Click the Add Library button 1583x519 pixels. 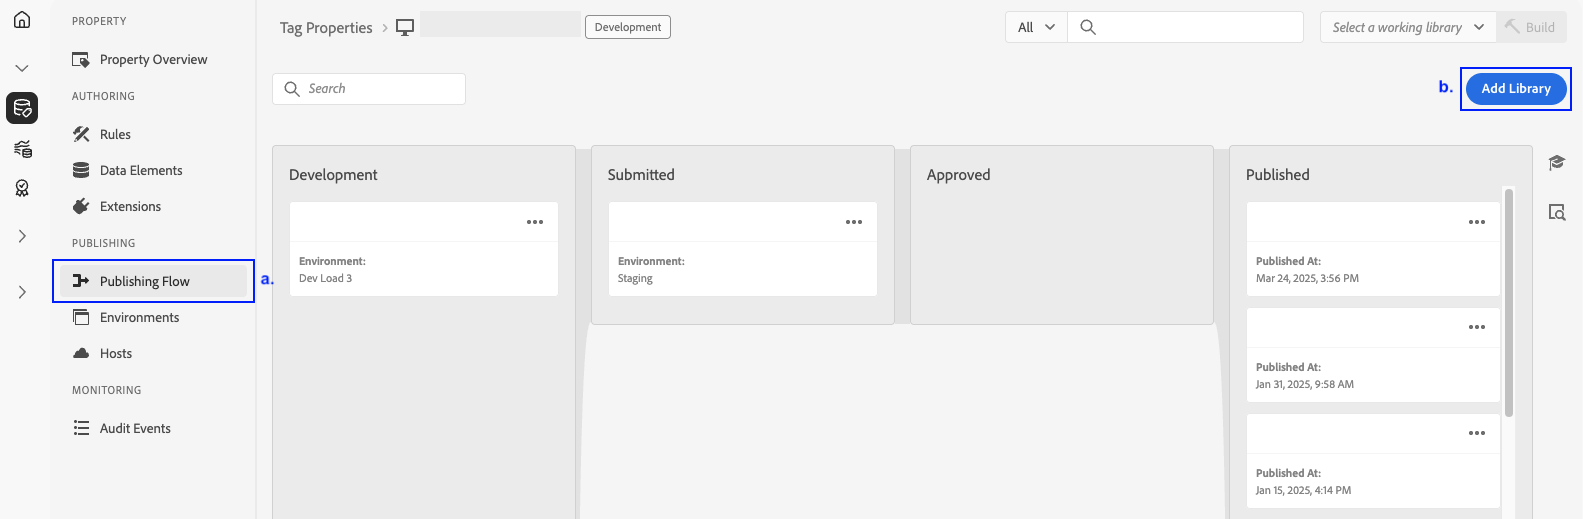[1516, 88]
